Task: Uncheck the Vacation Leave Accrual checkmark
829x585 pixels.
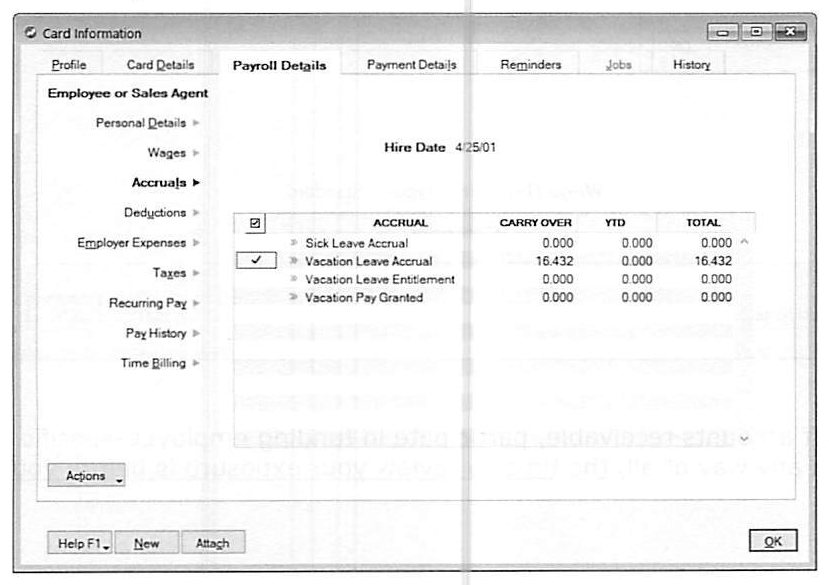Action: coord(256,260)
